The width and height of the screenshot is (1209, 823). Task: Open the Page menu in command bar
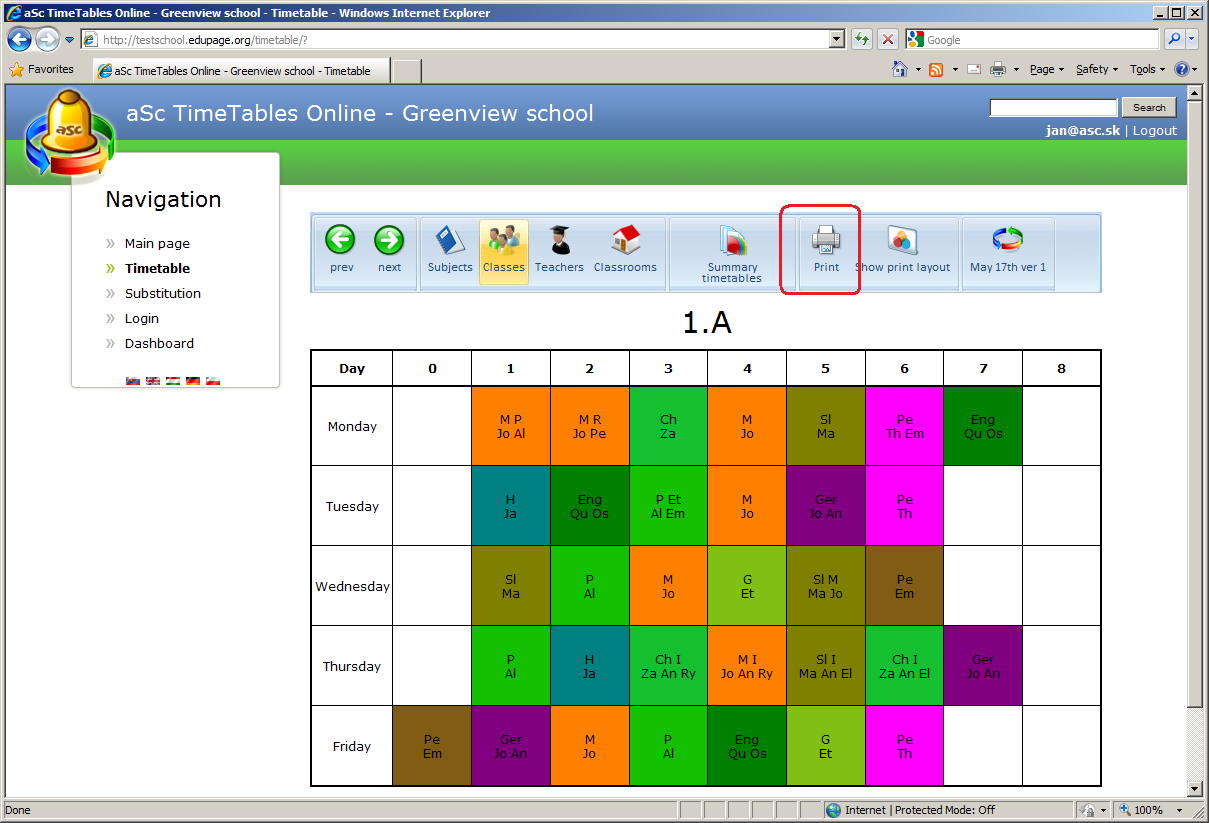[1046, 69]
